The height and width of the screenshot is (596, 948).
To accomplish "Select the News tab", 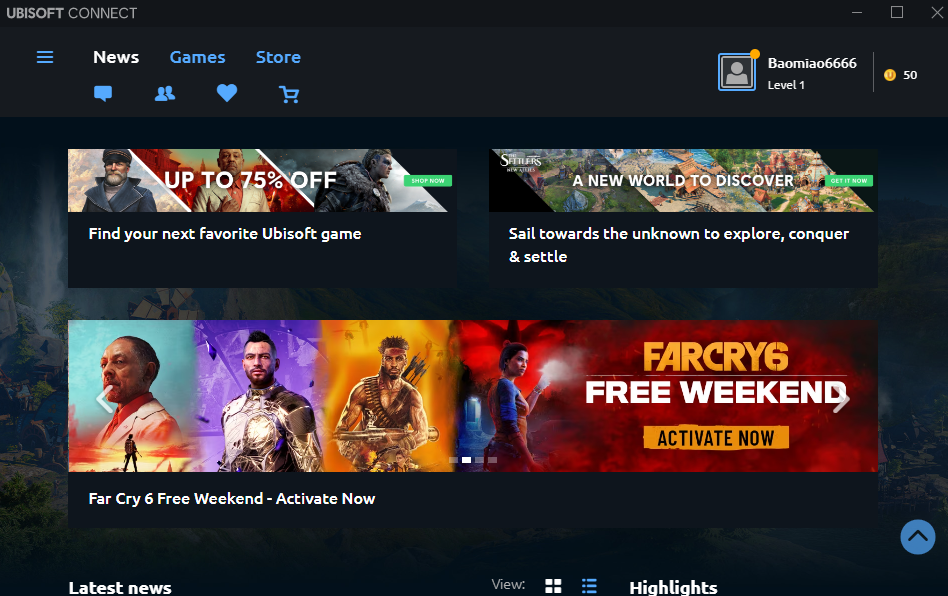I will (116, 57).
